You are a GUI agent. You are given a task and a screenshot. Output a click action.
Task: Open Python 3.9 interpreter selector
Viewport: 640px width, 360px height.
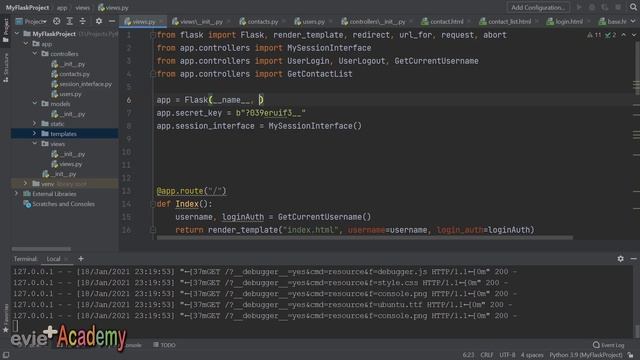click(586, 356)
